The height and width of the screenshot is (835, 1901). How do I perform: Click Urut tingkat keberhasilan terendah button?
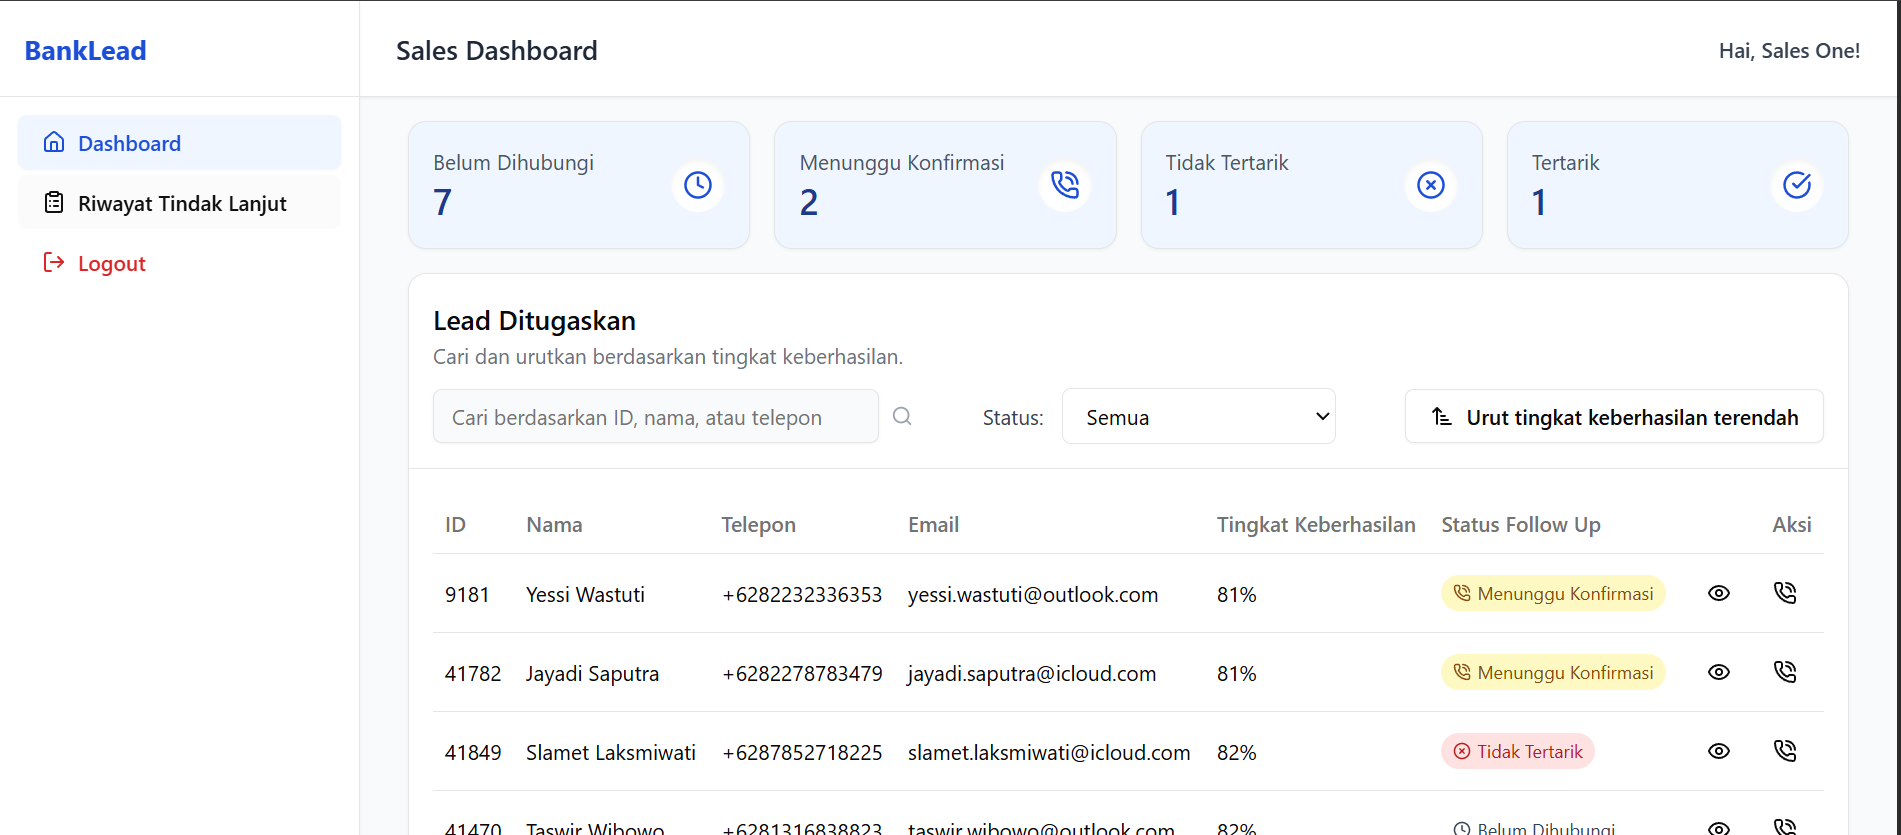(x=1614, y=416)
